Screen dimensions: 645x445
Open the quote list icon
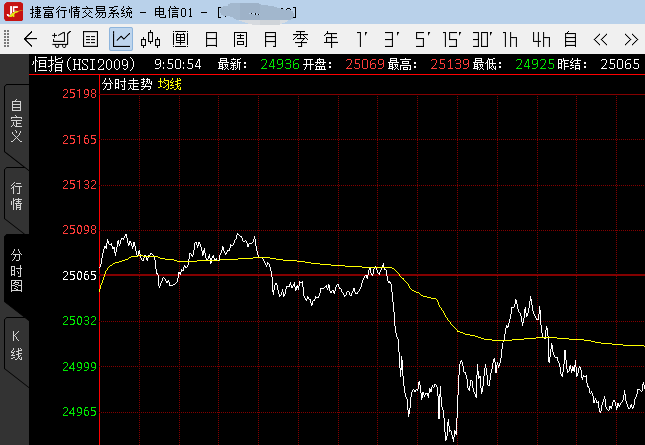point(90,40)
